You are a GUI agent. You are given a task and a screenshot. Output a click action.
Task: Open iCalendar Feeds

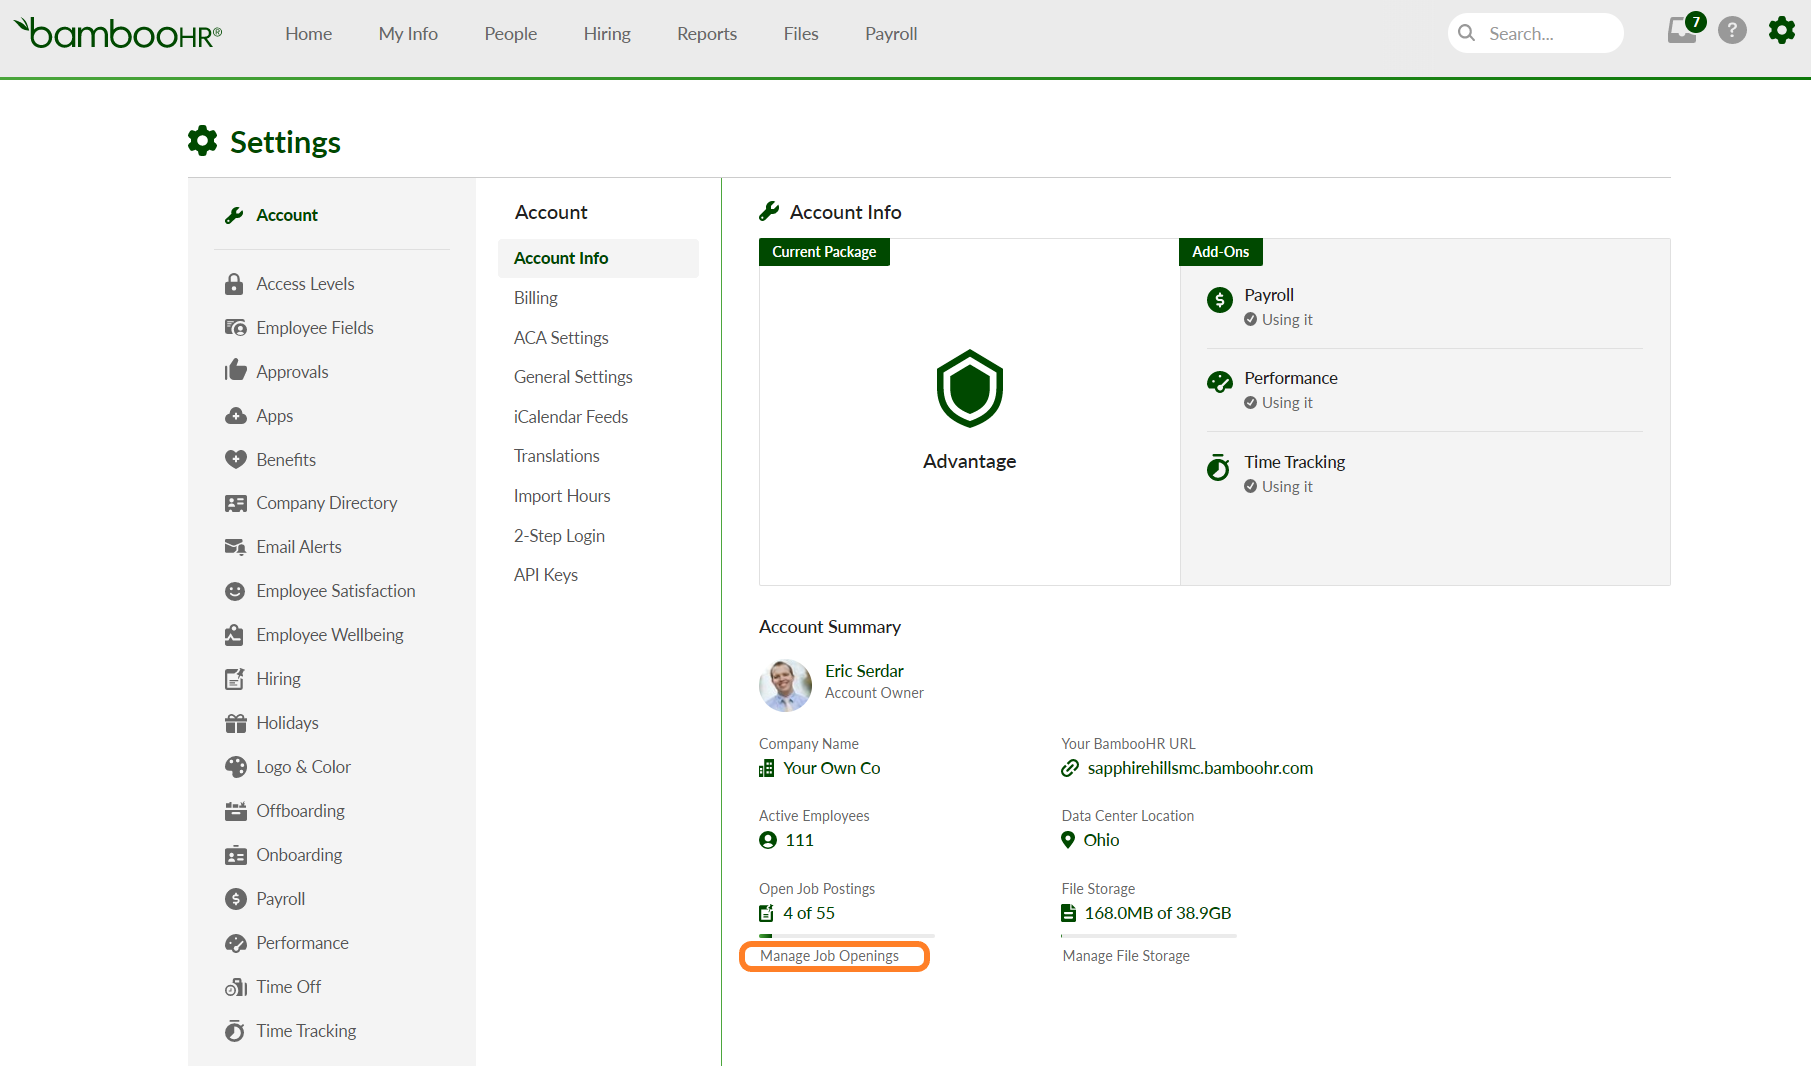(x=571, y=417)
